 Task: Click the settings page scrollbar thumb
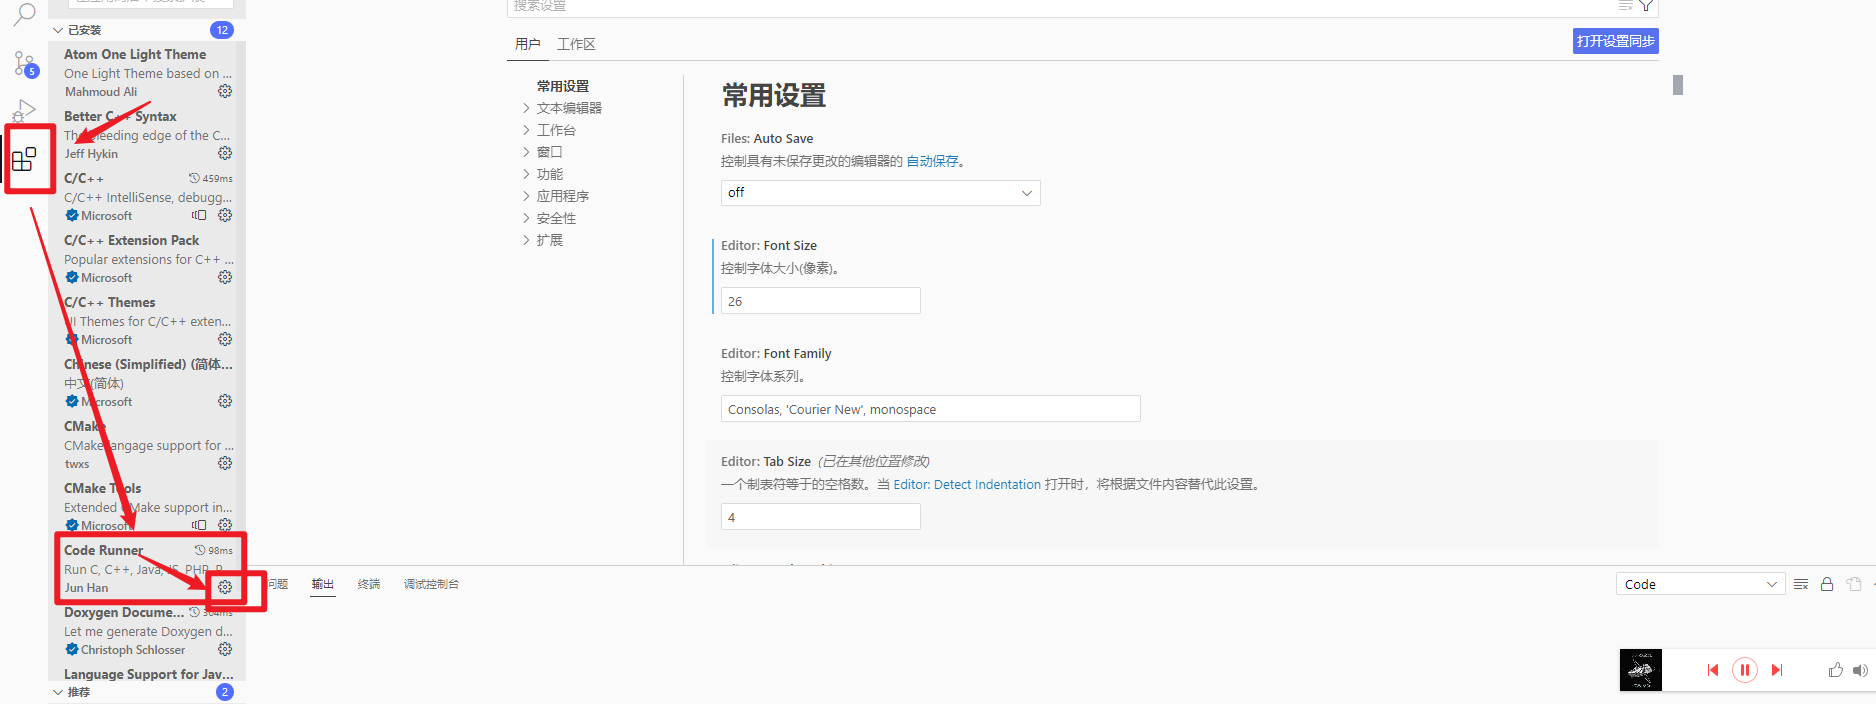tap(1678, 85)
